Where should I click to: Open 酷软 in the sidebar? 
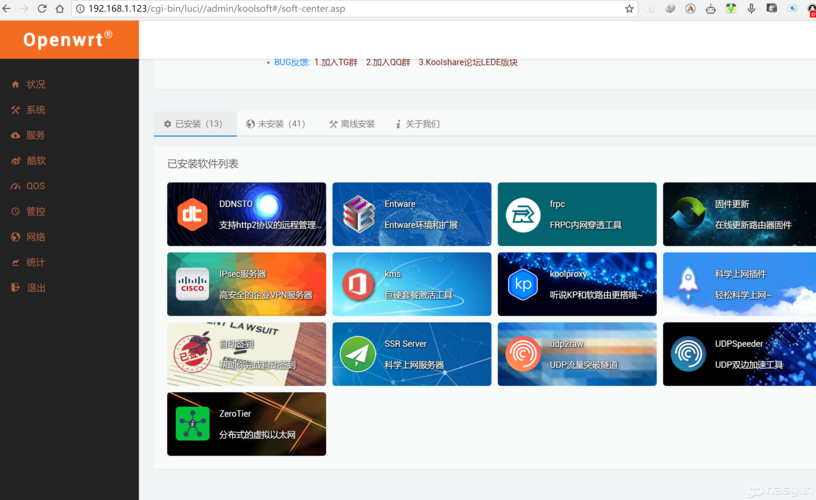click(x=36, y=161)
